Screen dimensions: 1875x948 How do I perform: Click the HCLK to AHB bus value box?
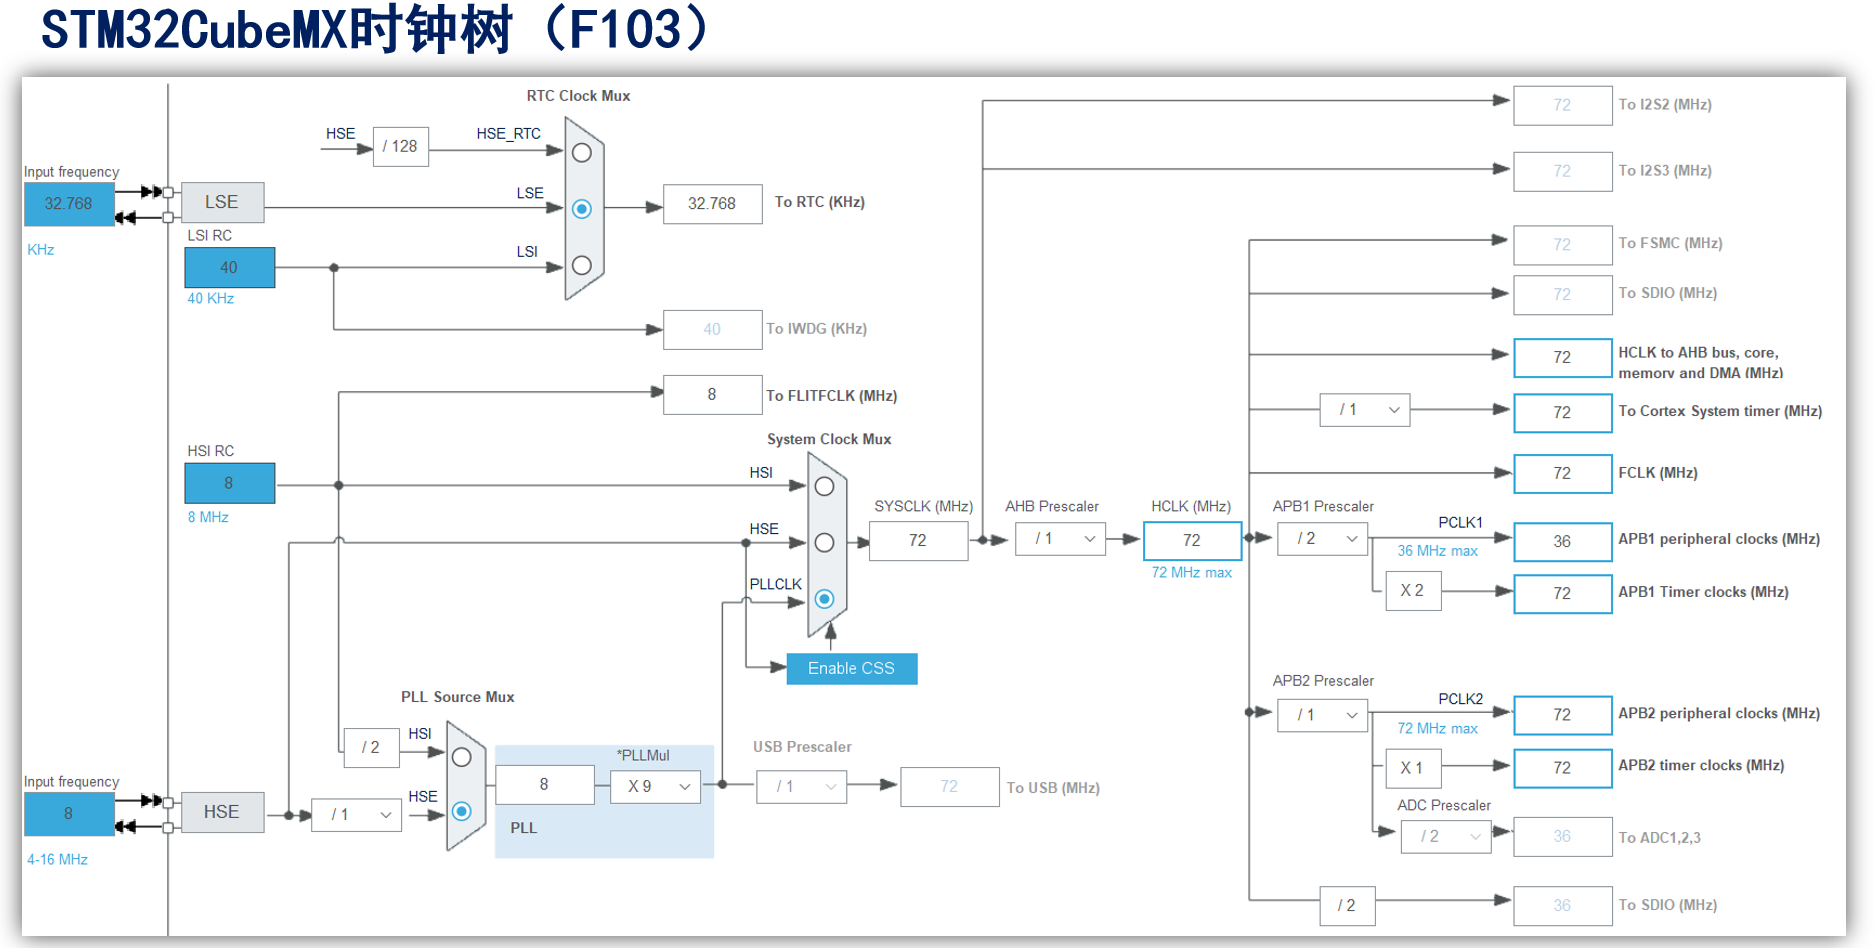tap(1563, 358)
